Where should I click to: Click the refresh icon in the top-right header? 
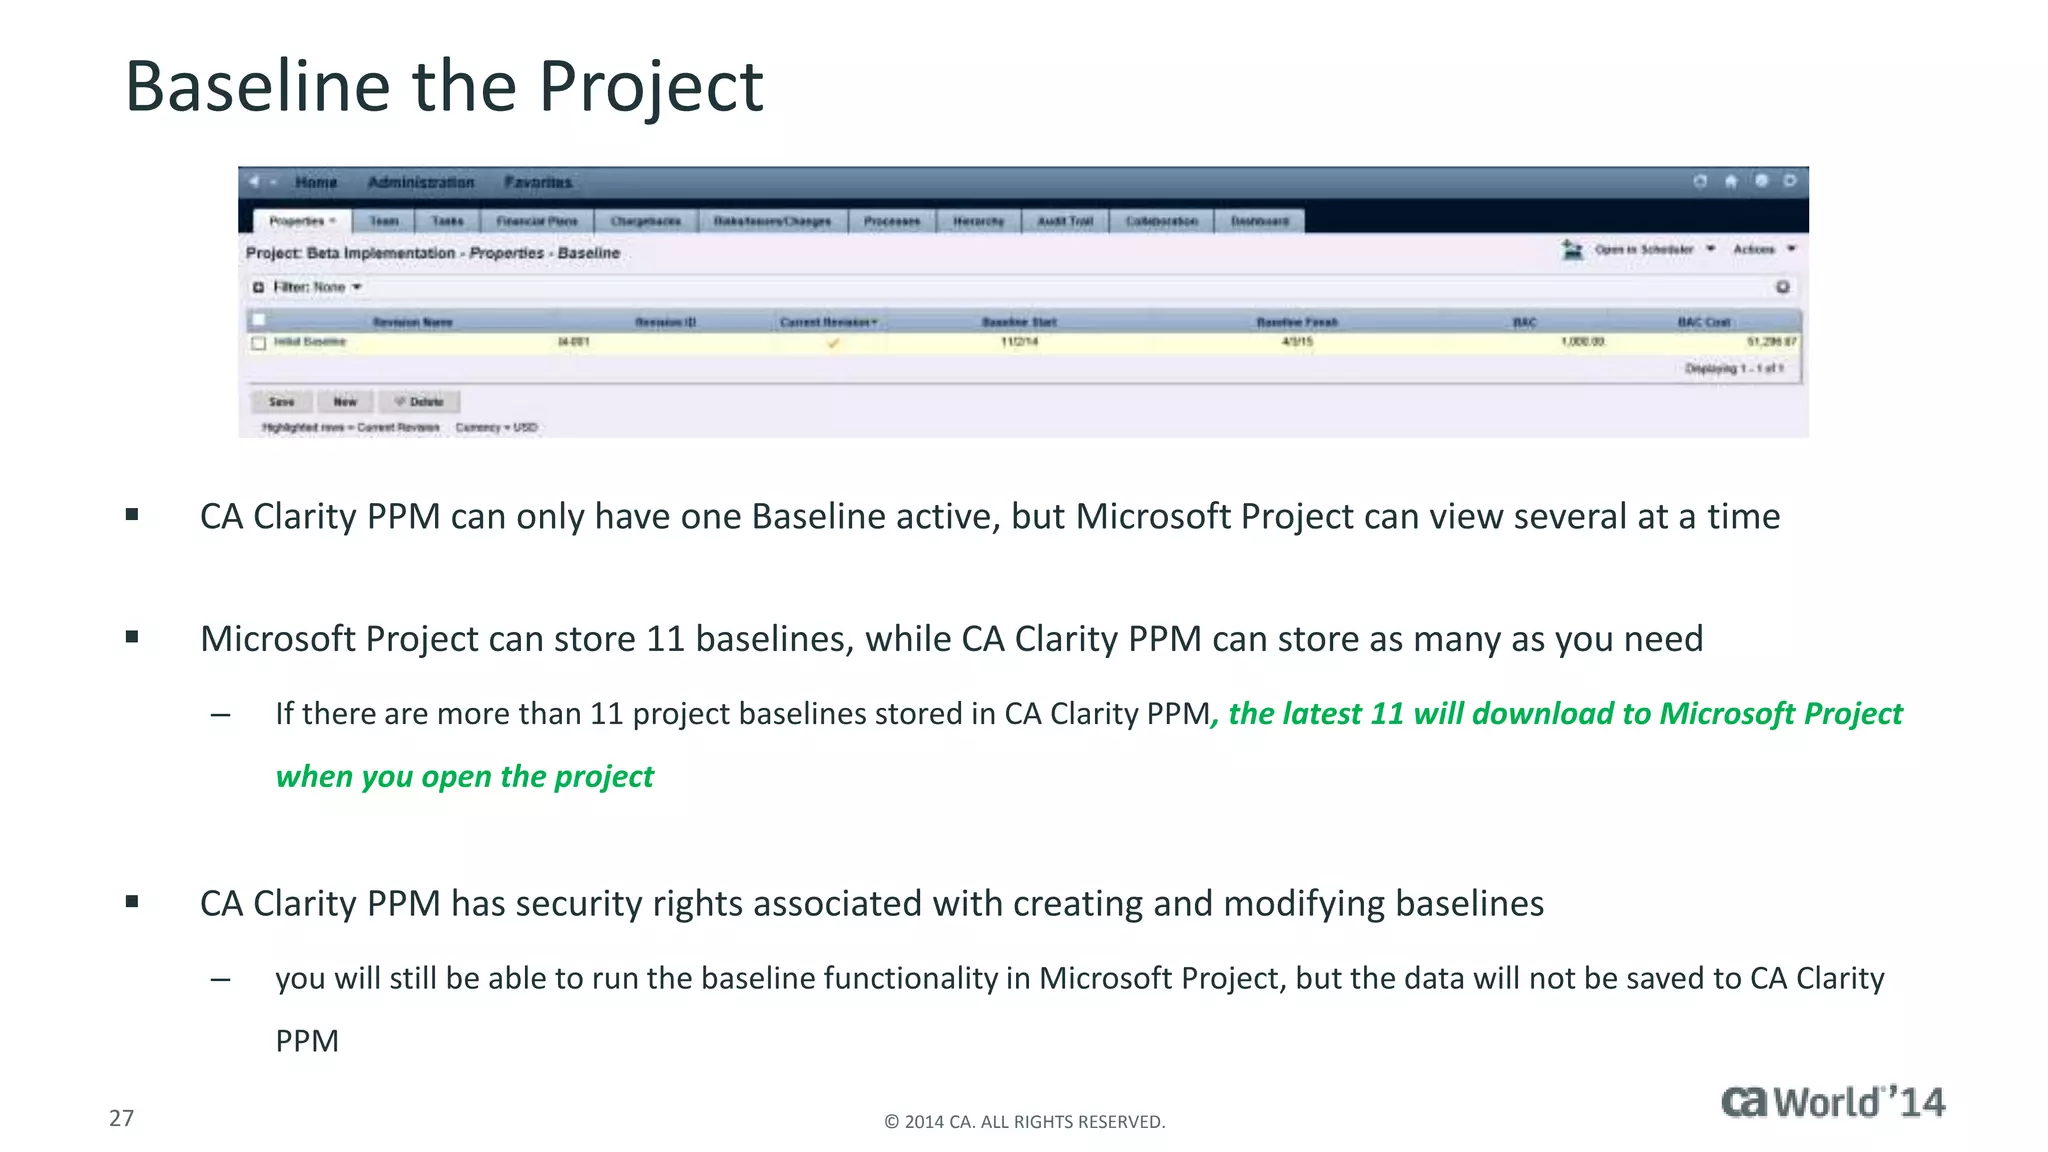tap(1700, 181)
